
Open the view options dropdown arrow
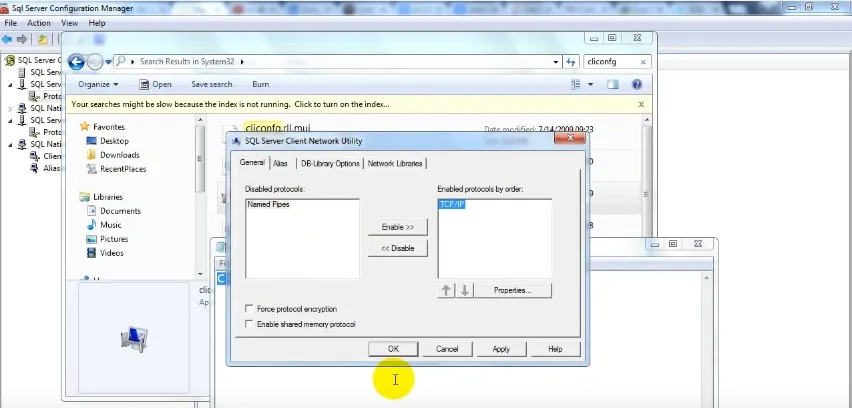[x=591, y=84]
